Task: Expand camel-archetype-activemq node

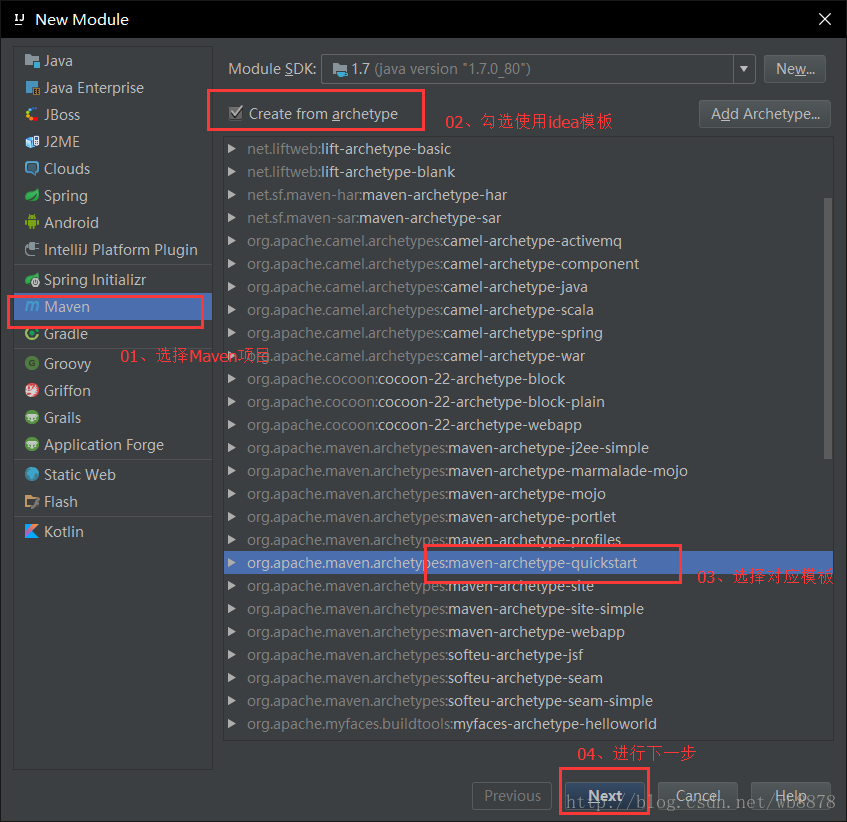Action: (232, 241)
